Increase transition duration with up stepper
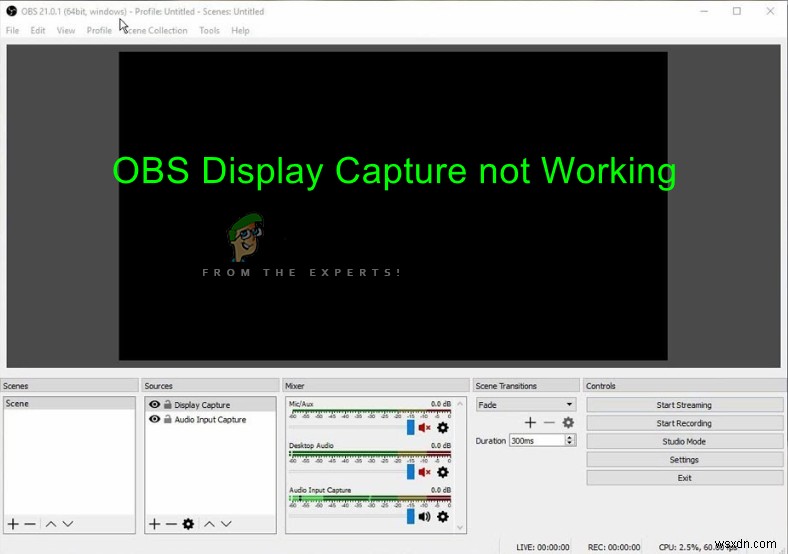Image resolution: width=788 pixels, height=554 pixels. [x=569, y=437]
